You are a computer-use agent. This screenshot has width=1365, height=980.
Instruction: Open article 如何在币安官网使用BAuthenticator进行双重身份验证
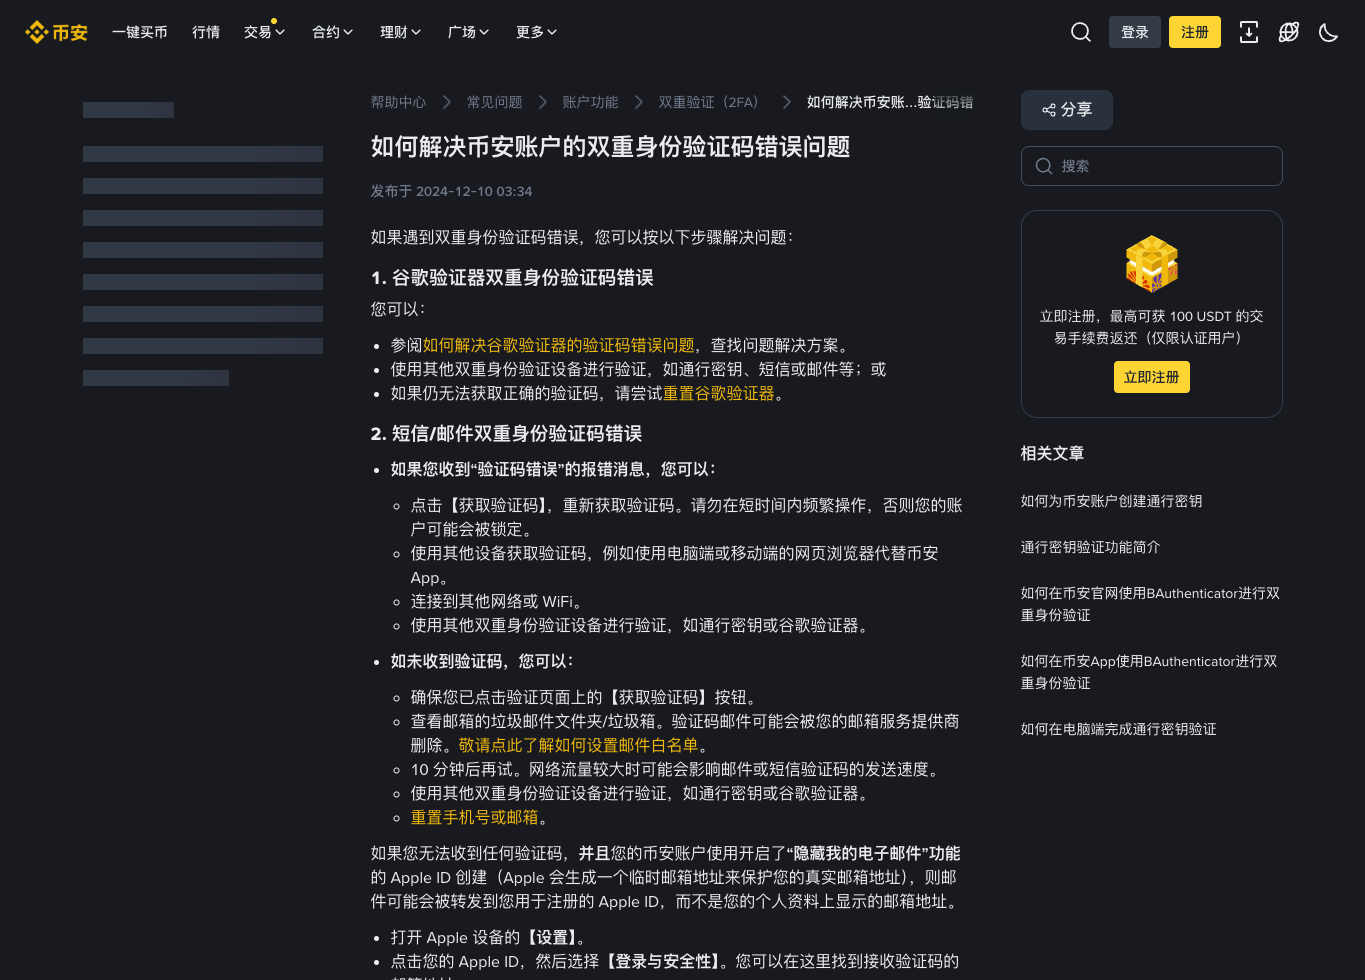pos(1151,604)
